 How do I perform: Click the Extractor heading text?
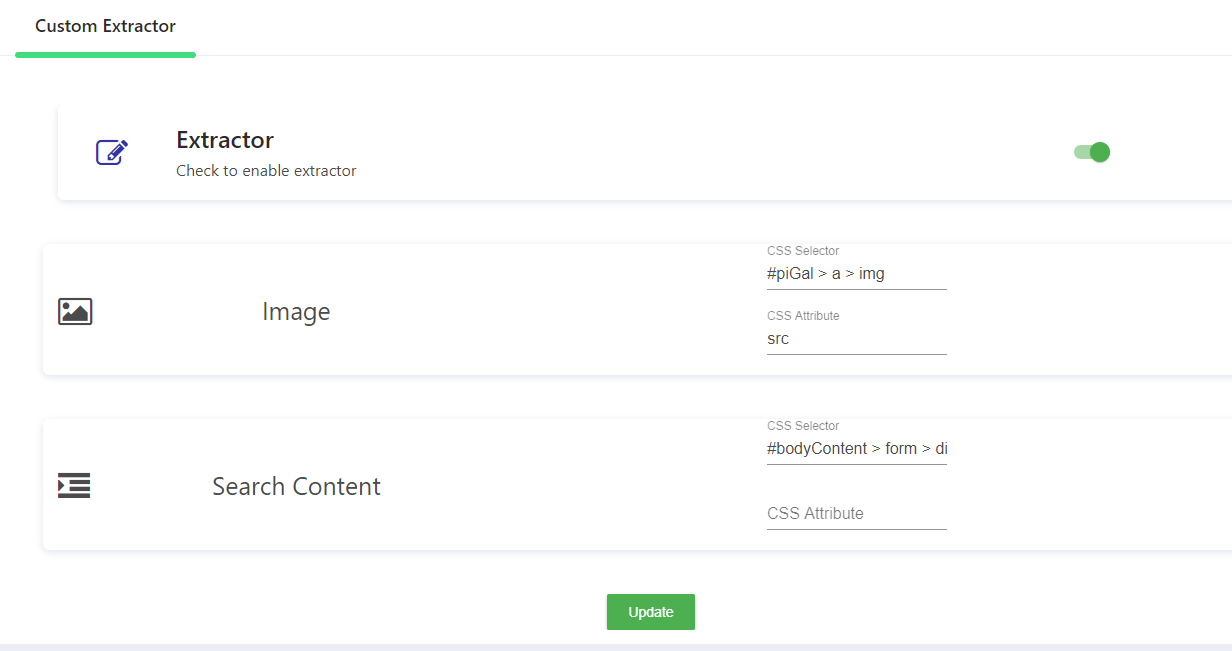(x=225, y=140)
